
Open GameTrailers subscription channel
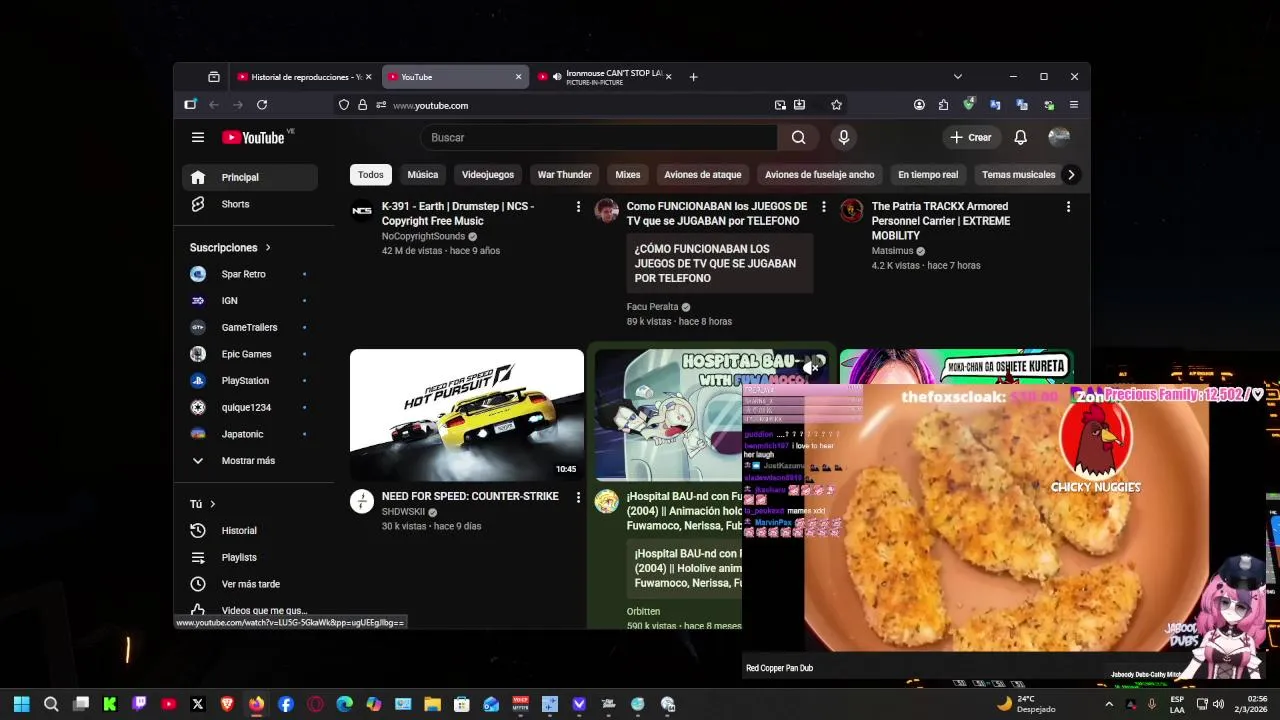click(250, 327)
